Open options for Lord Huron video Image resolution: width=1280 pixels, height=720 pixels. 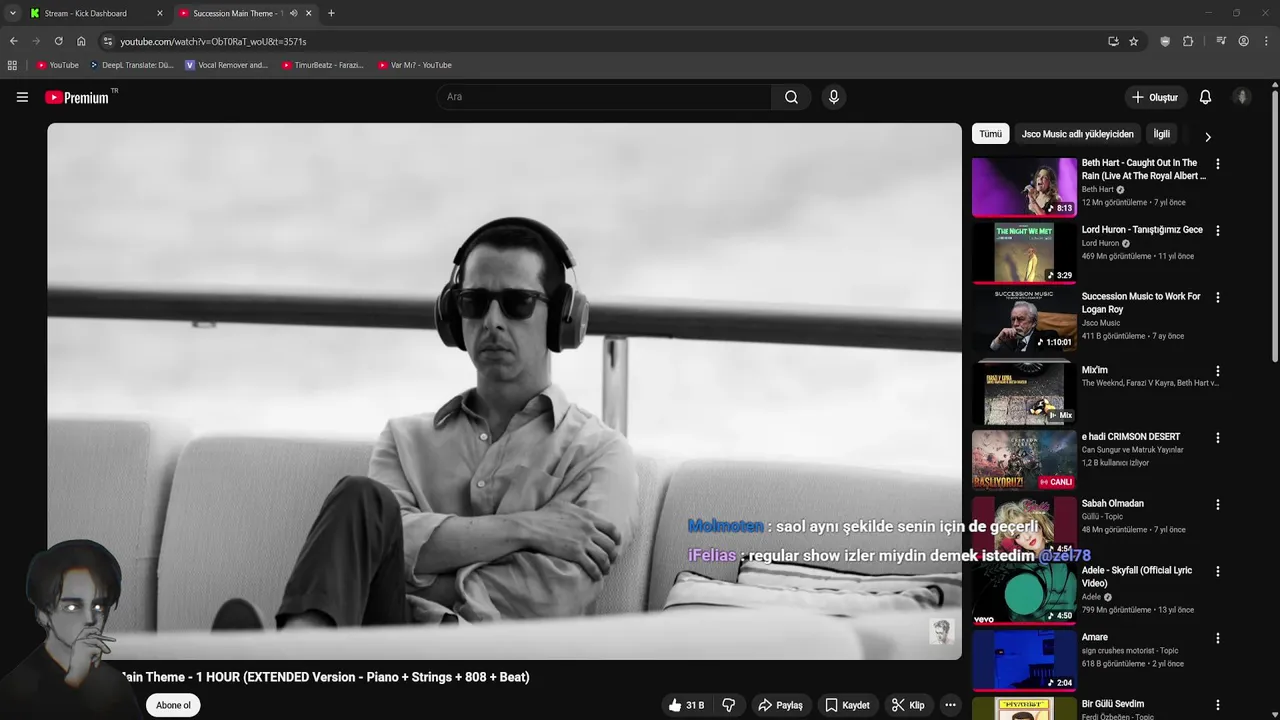1217,230
